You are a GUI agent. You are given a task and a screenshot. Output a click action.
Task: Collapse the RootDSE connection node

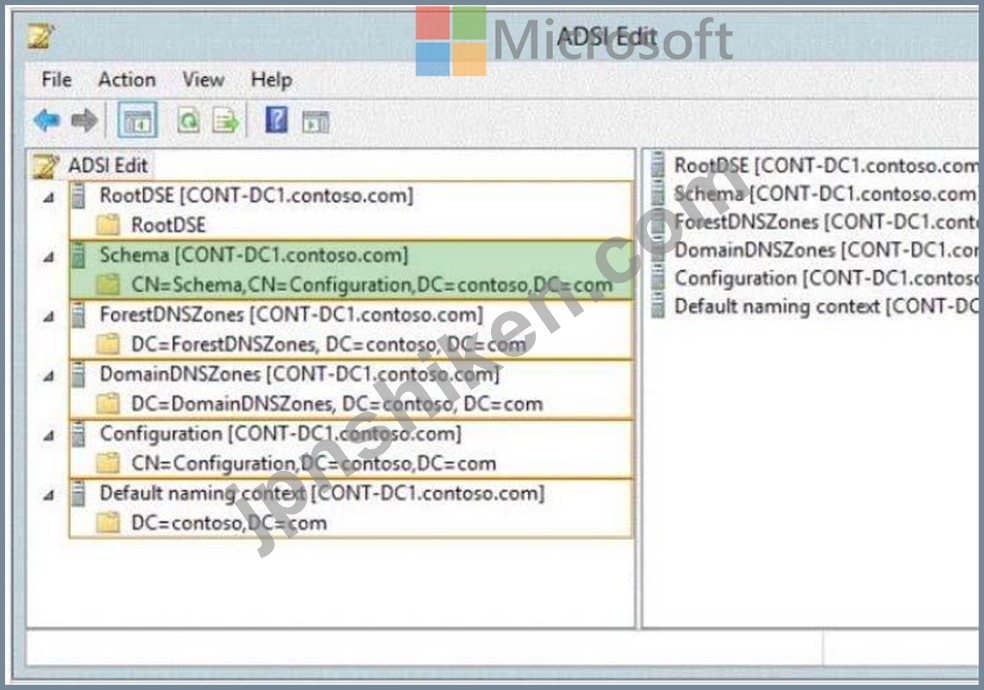[48, 198]
